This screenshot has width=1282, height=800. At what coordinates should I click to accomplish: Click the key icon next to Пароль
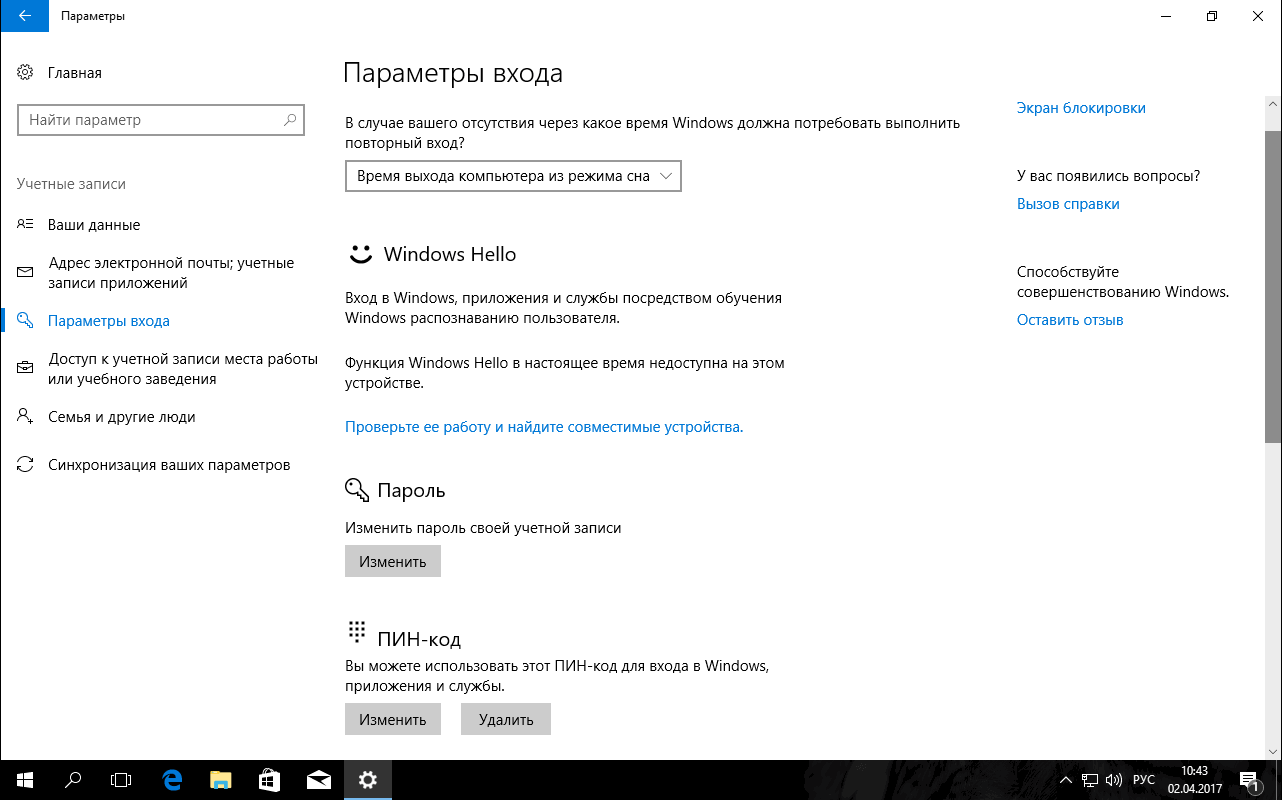(357, 490)
